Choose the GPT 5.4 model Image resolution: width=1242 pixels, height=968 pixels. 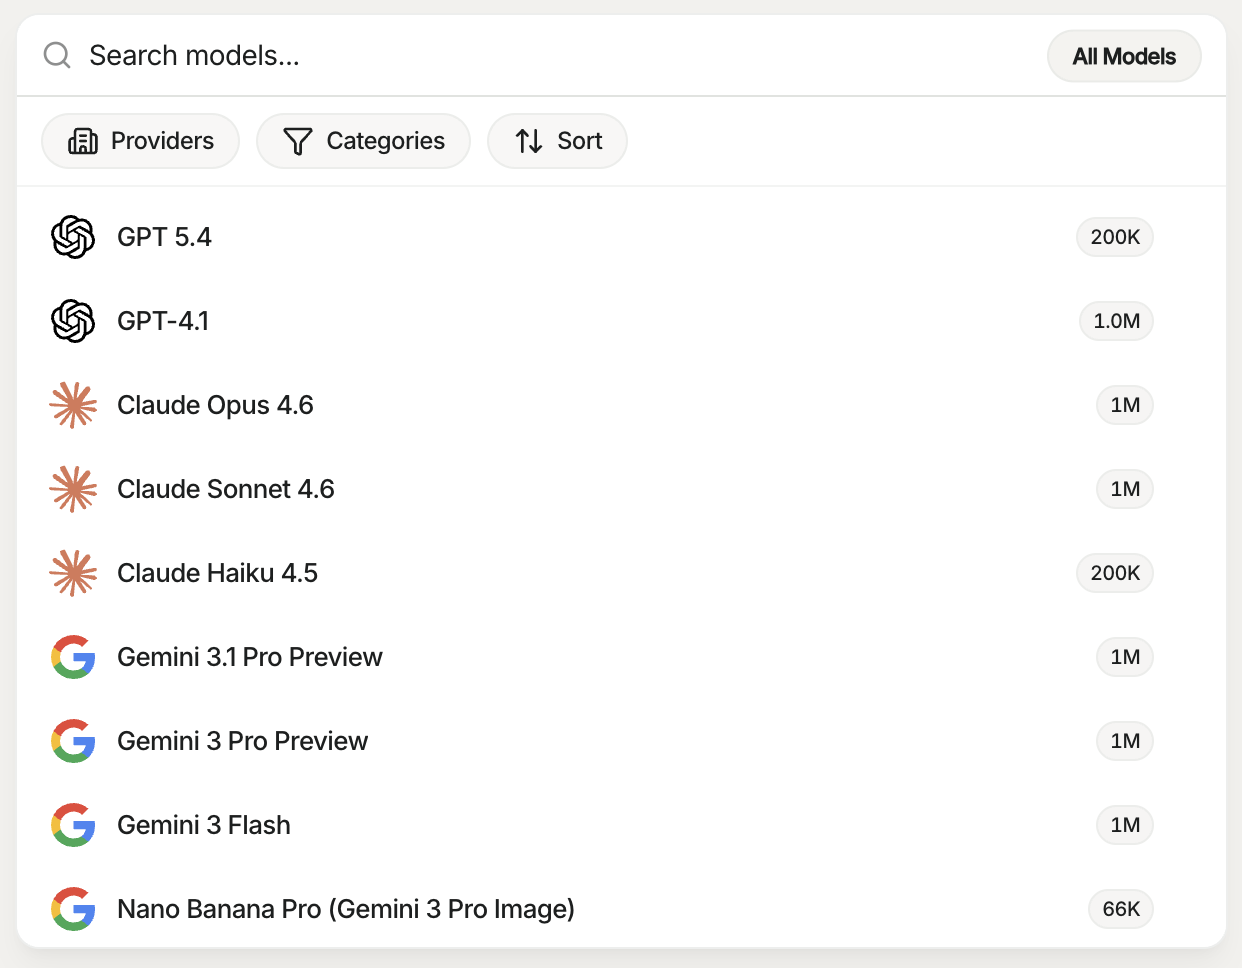[164, 237]
